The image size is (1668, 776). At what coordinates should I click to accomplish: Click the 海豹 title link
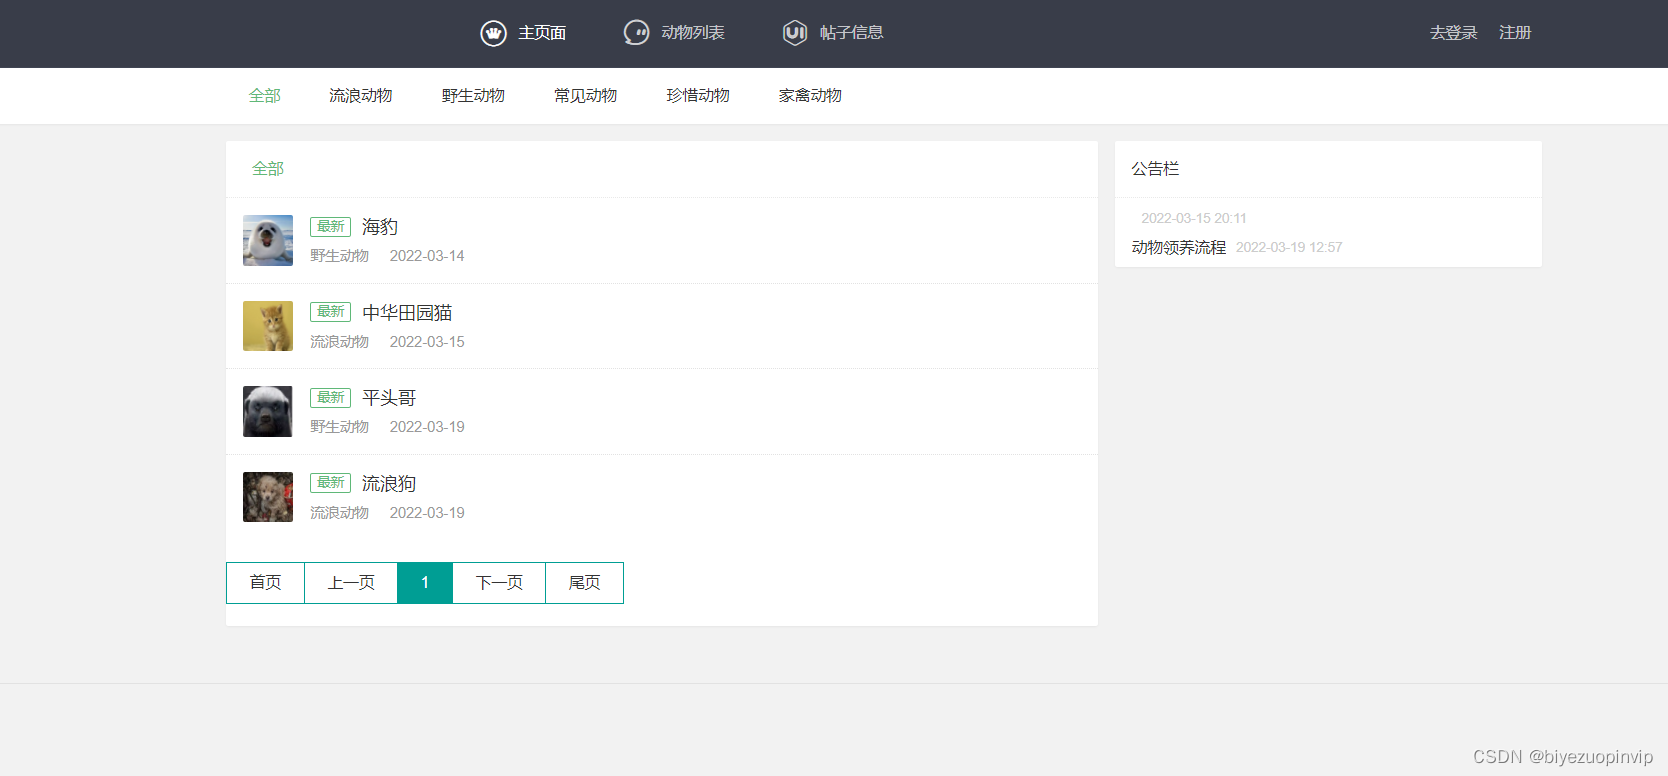tap(380, 227)
